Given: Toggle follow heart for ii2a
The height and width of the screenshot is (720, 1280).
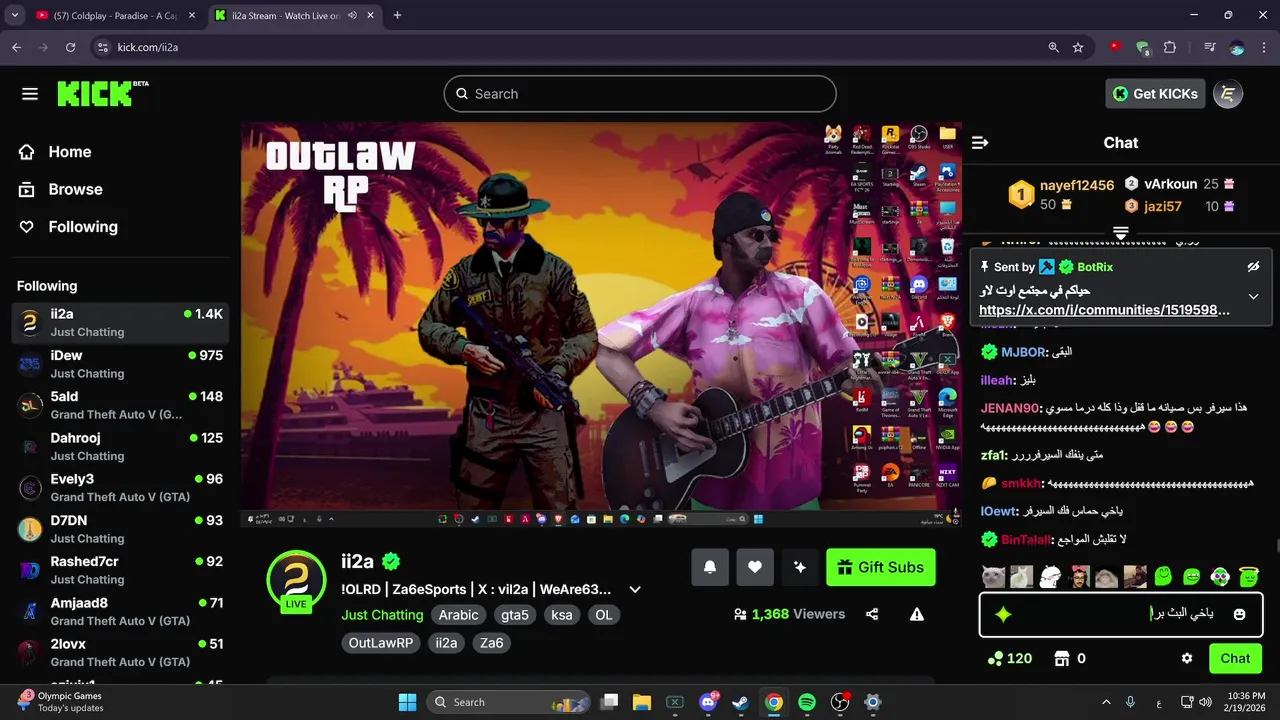Looking at the screenshot, I should pyautogui.click(x=755, y=567).
